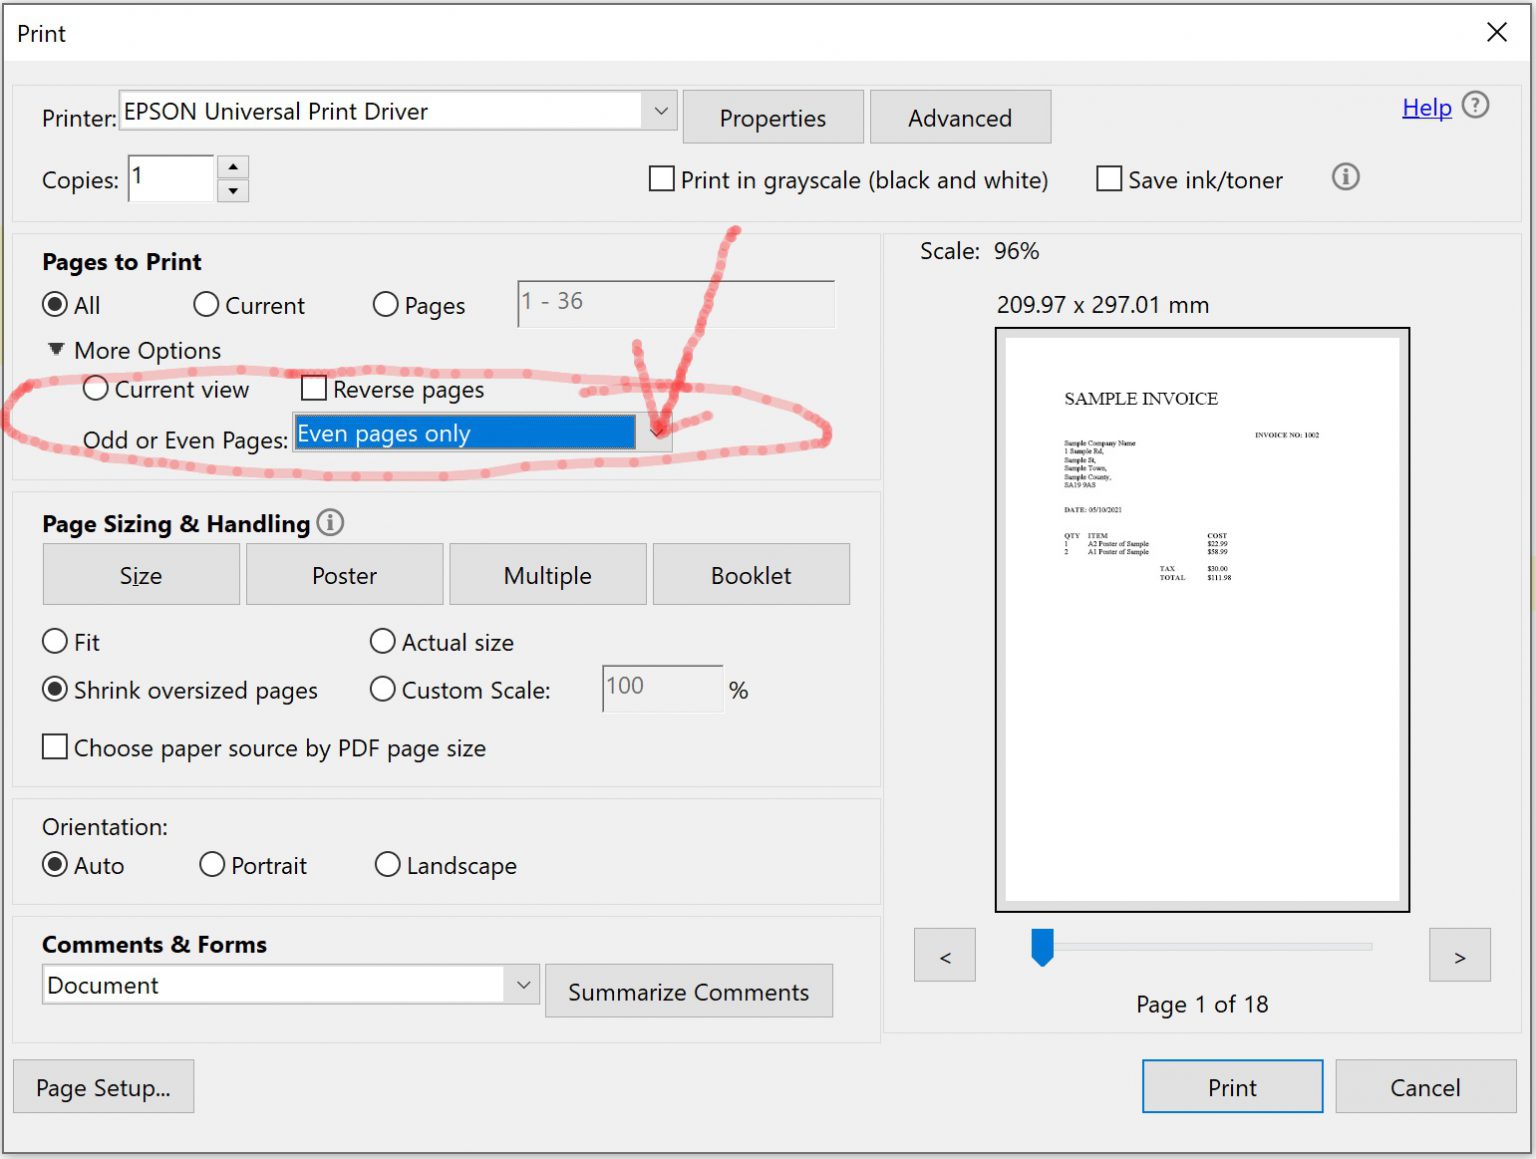1536x1159 pixels.
Task: Click the Help question mark icon
Action: 1476,105
